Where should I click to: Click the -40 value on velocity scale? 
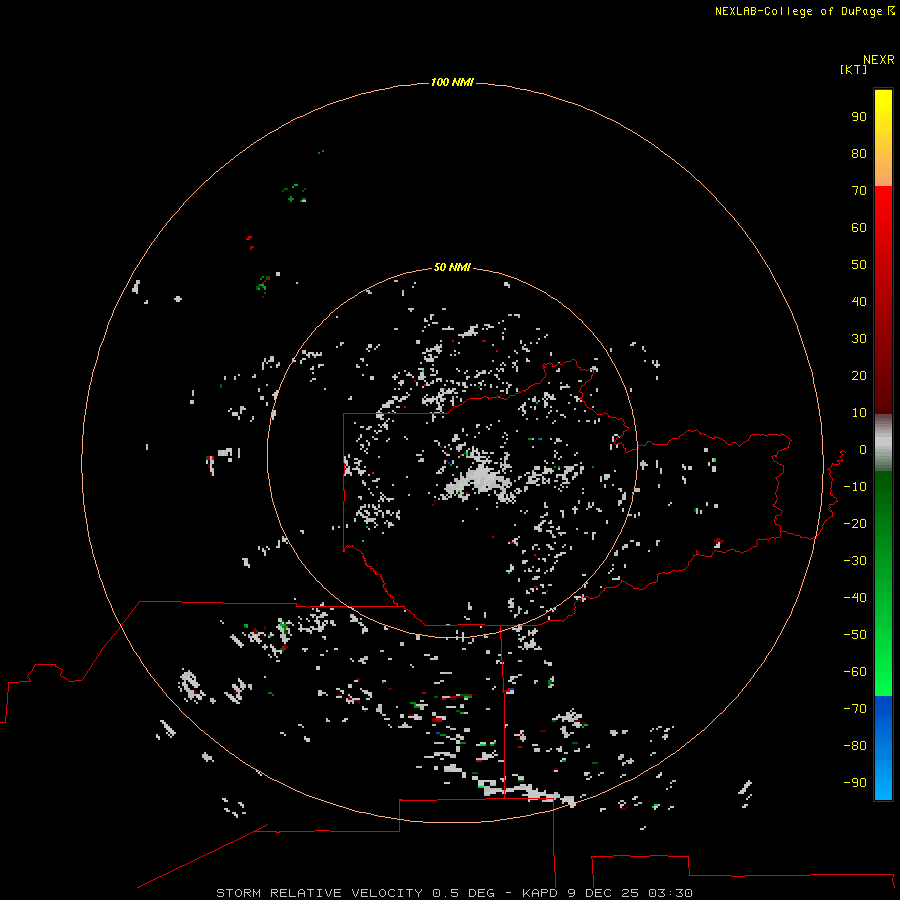[855, 598]
